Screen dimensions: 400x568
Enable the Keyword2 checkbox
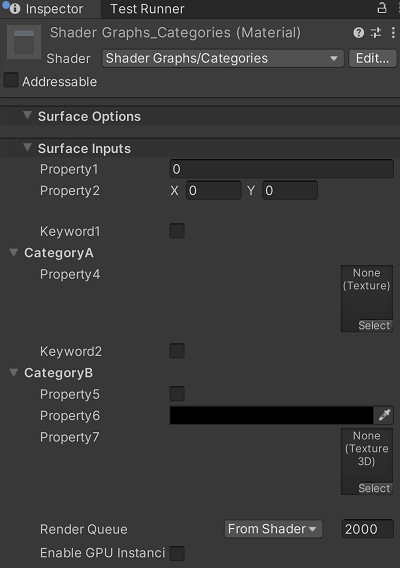click(177, 351)
